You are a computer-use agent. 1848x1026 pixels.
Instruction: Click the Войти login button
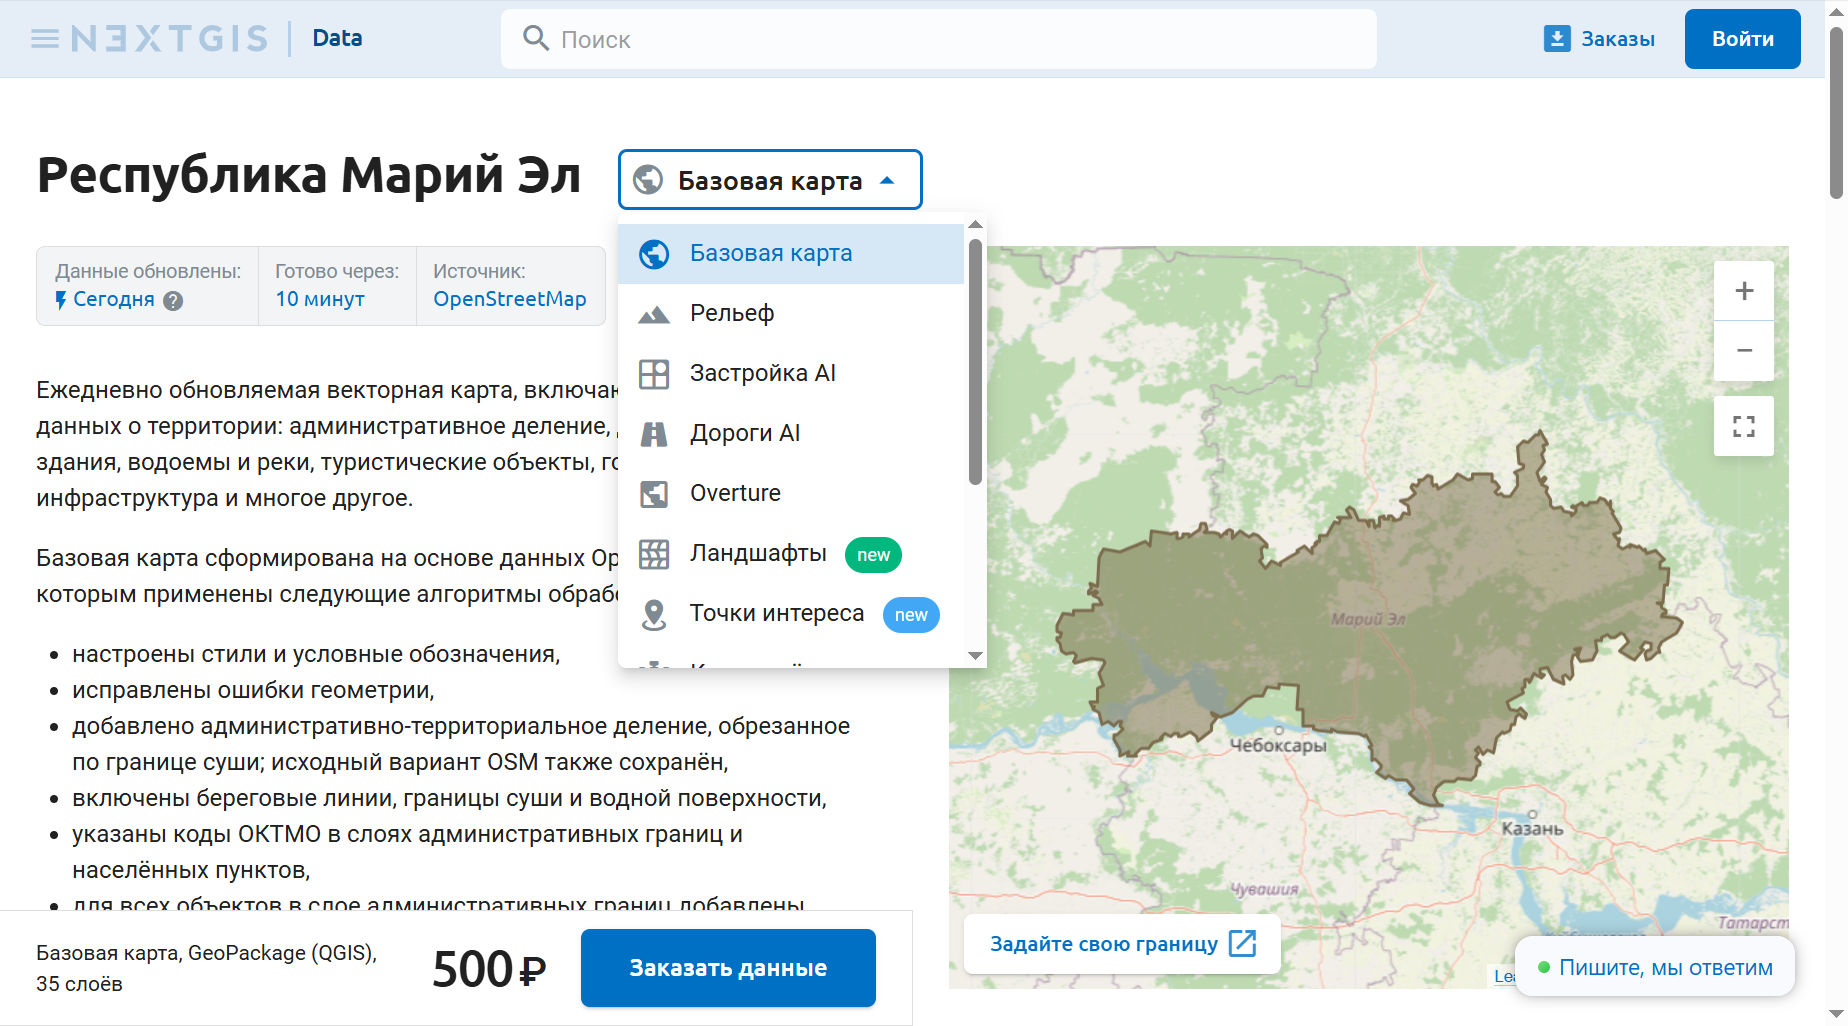pos(1742,39)
